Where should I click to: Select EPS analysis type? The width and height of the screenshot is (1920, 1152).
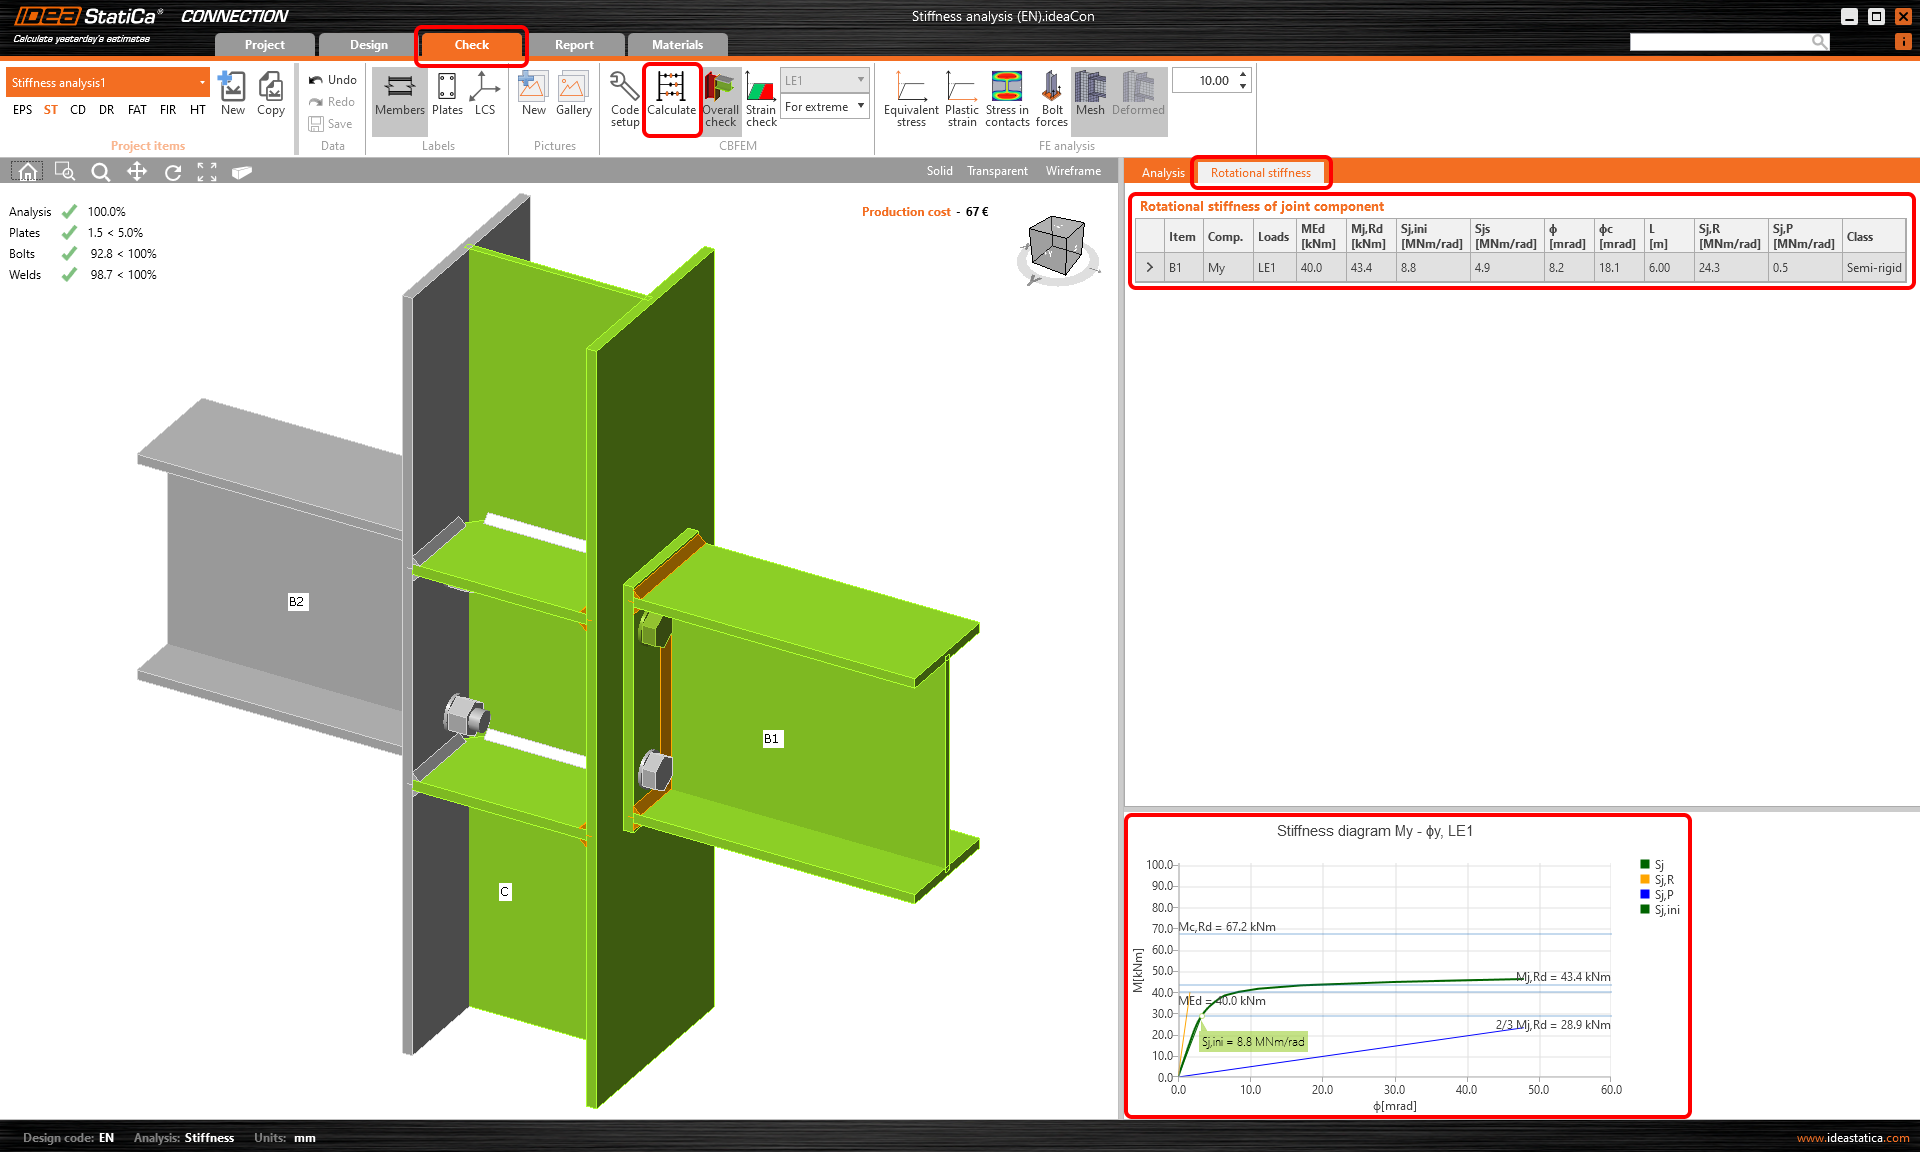click(x=22, y=110)
